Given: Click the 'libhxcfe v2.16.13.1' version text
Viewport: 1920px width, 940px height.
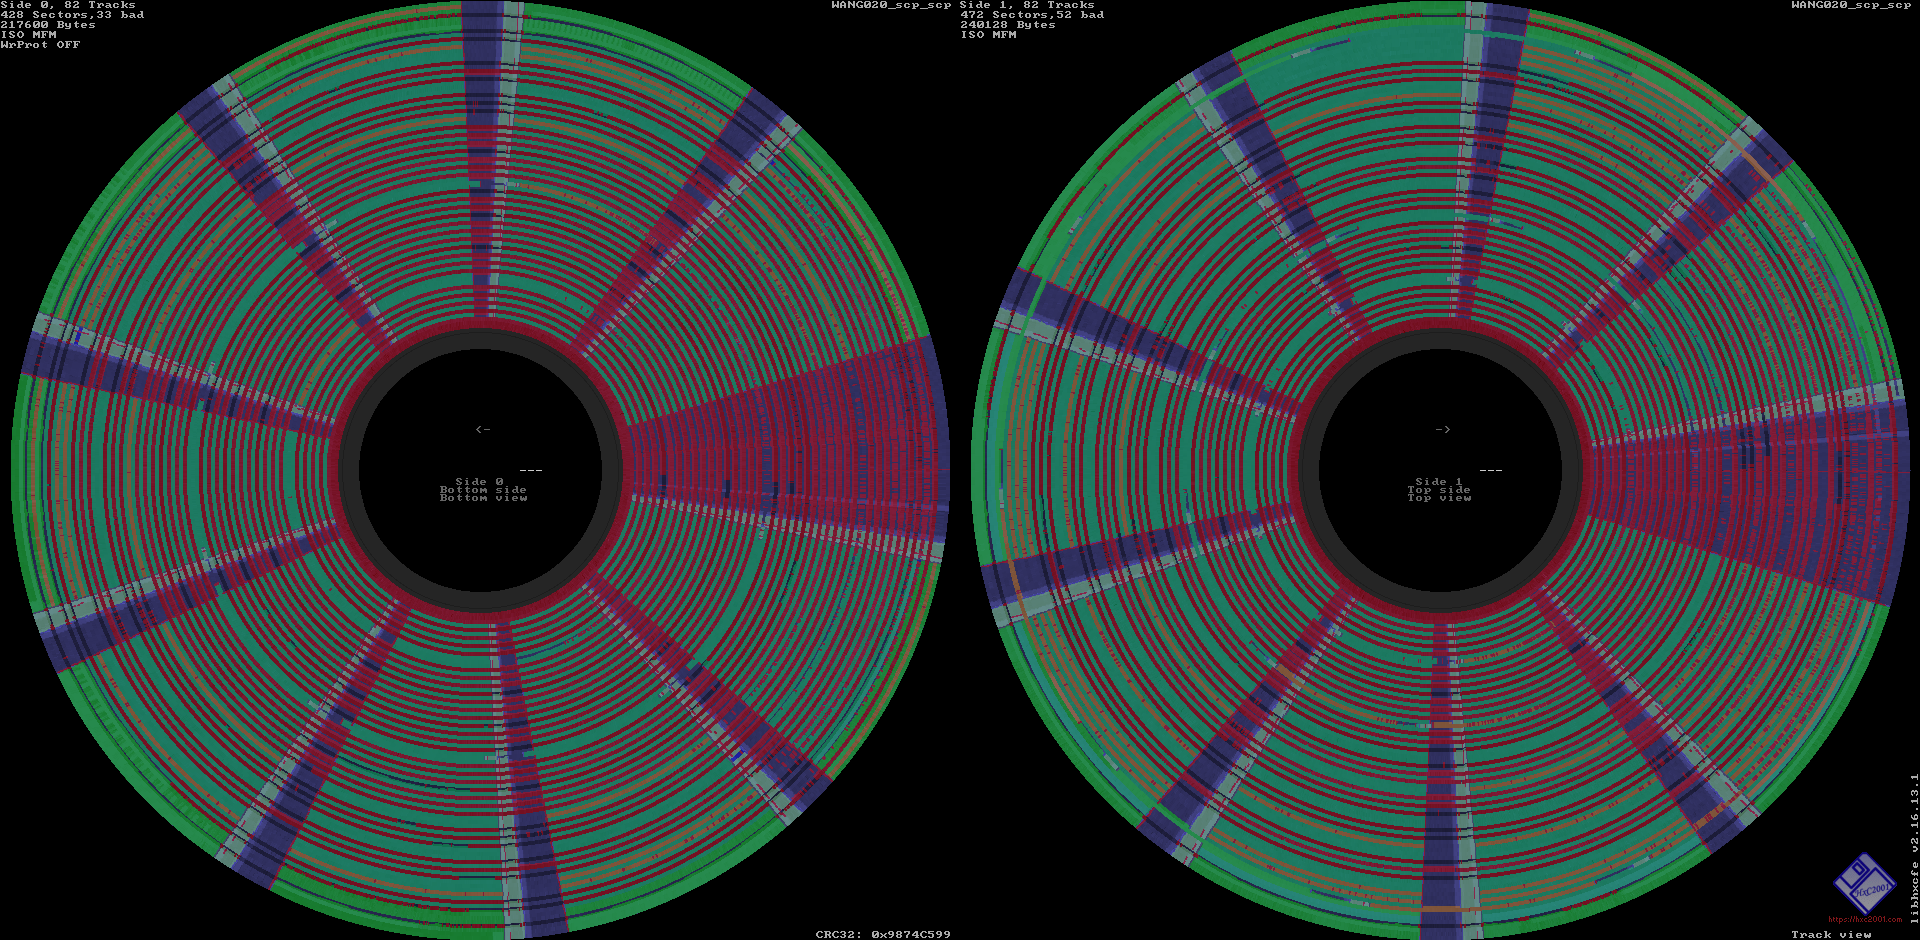Looking at the screenshot, I should coord(1914,848).
